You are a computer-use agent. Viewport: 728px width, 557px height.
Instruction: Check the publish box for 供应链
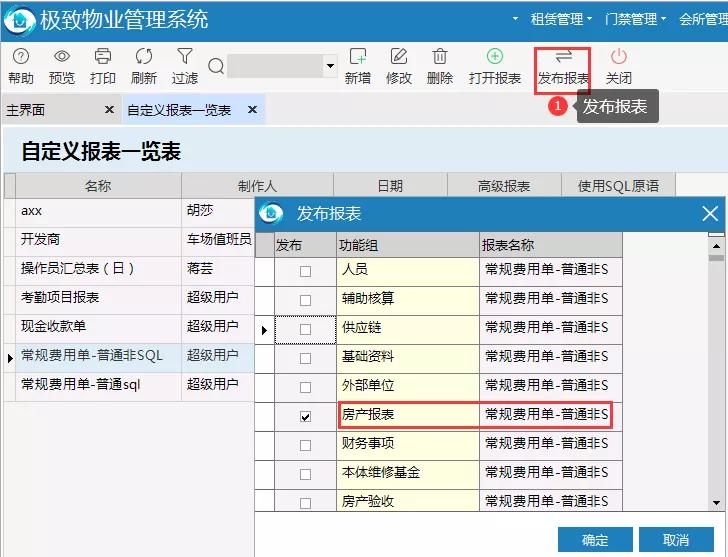pos(305,330)
